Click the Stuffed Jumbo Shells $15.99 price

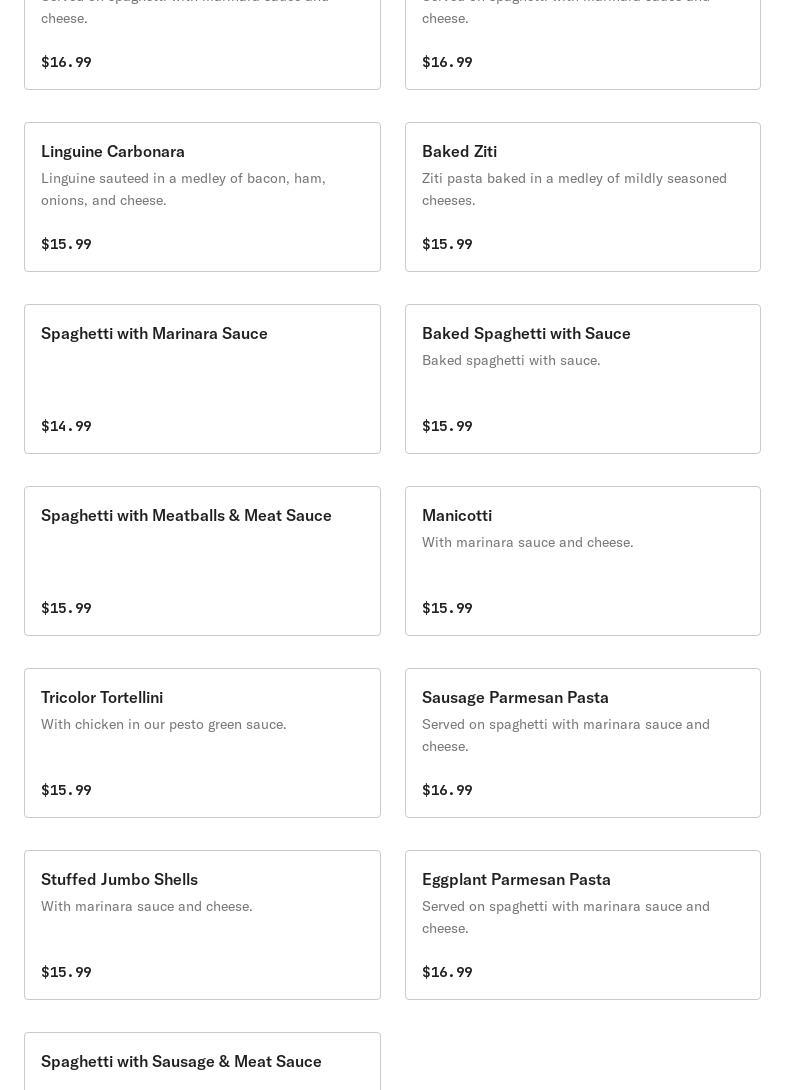pos(66,972)
